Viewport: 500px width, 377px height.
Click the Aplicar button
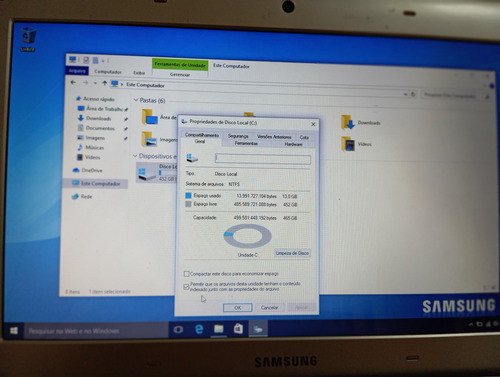301,308
